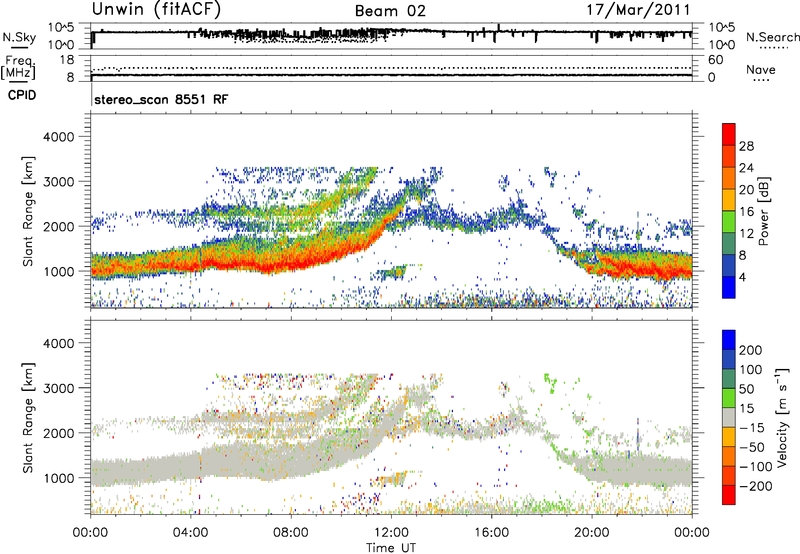Image resolution: width=800 pixels, height=554 pixels.
Task: Click the 'N.Search' legend label
Action: pyautogui.click(x=772, y=37)
